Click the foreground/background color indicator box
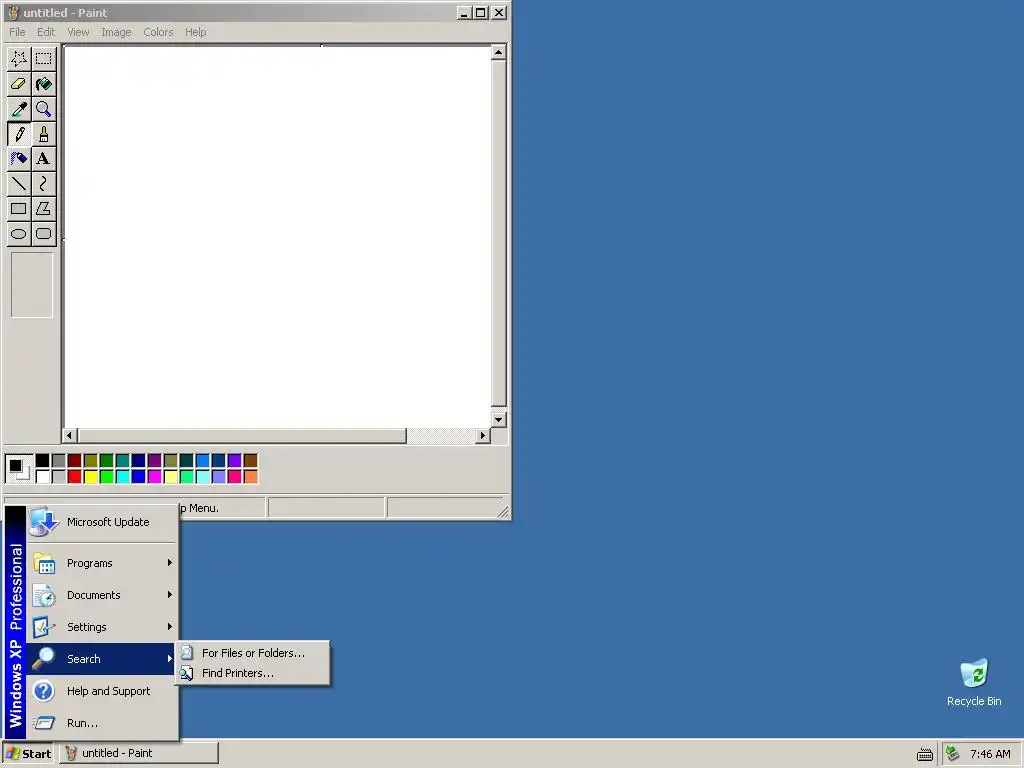Image resolution: width=1024 pixels, height=768 pixels. (x=19, y=469)
